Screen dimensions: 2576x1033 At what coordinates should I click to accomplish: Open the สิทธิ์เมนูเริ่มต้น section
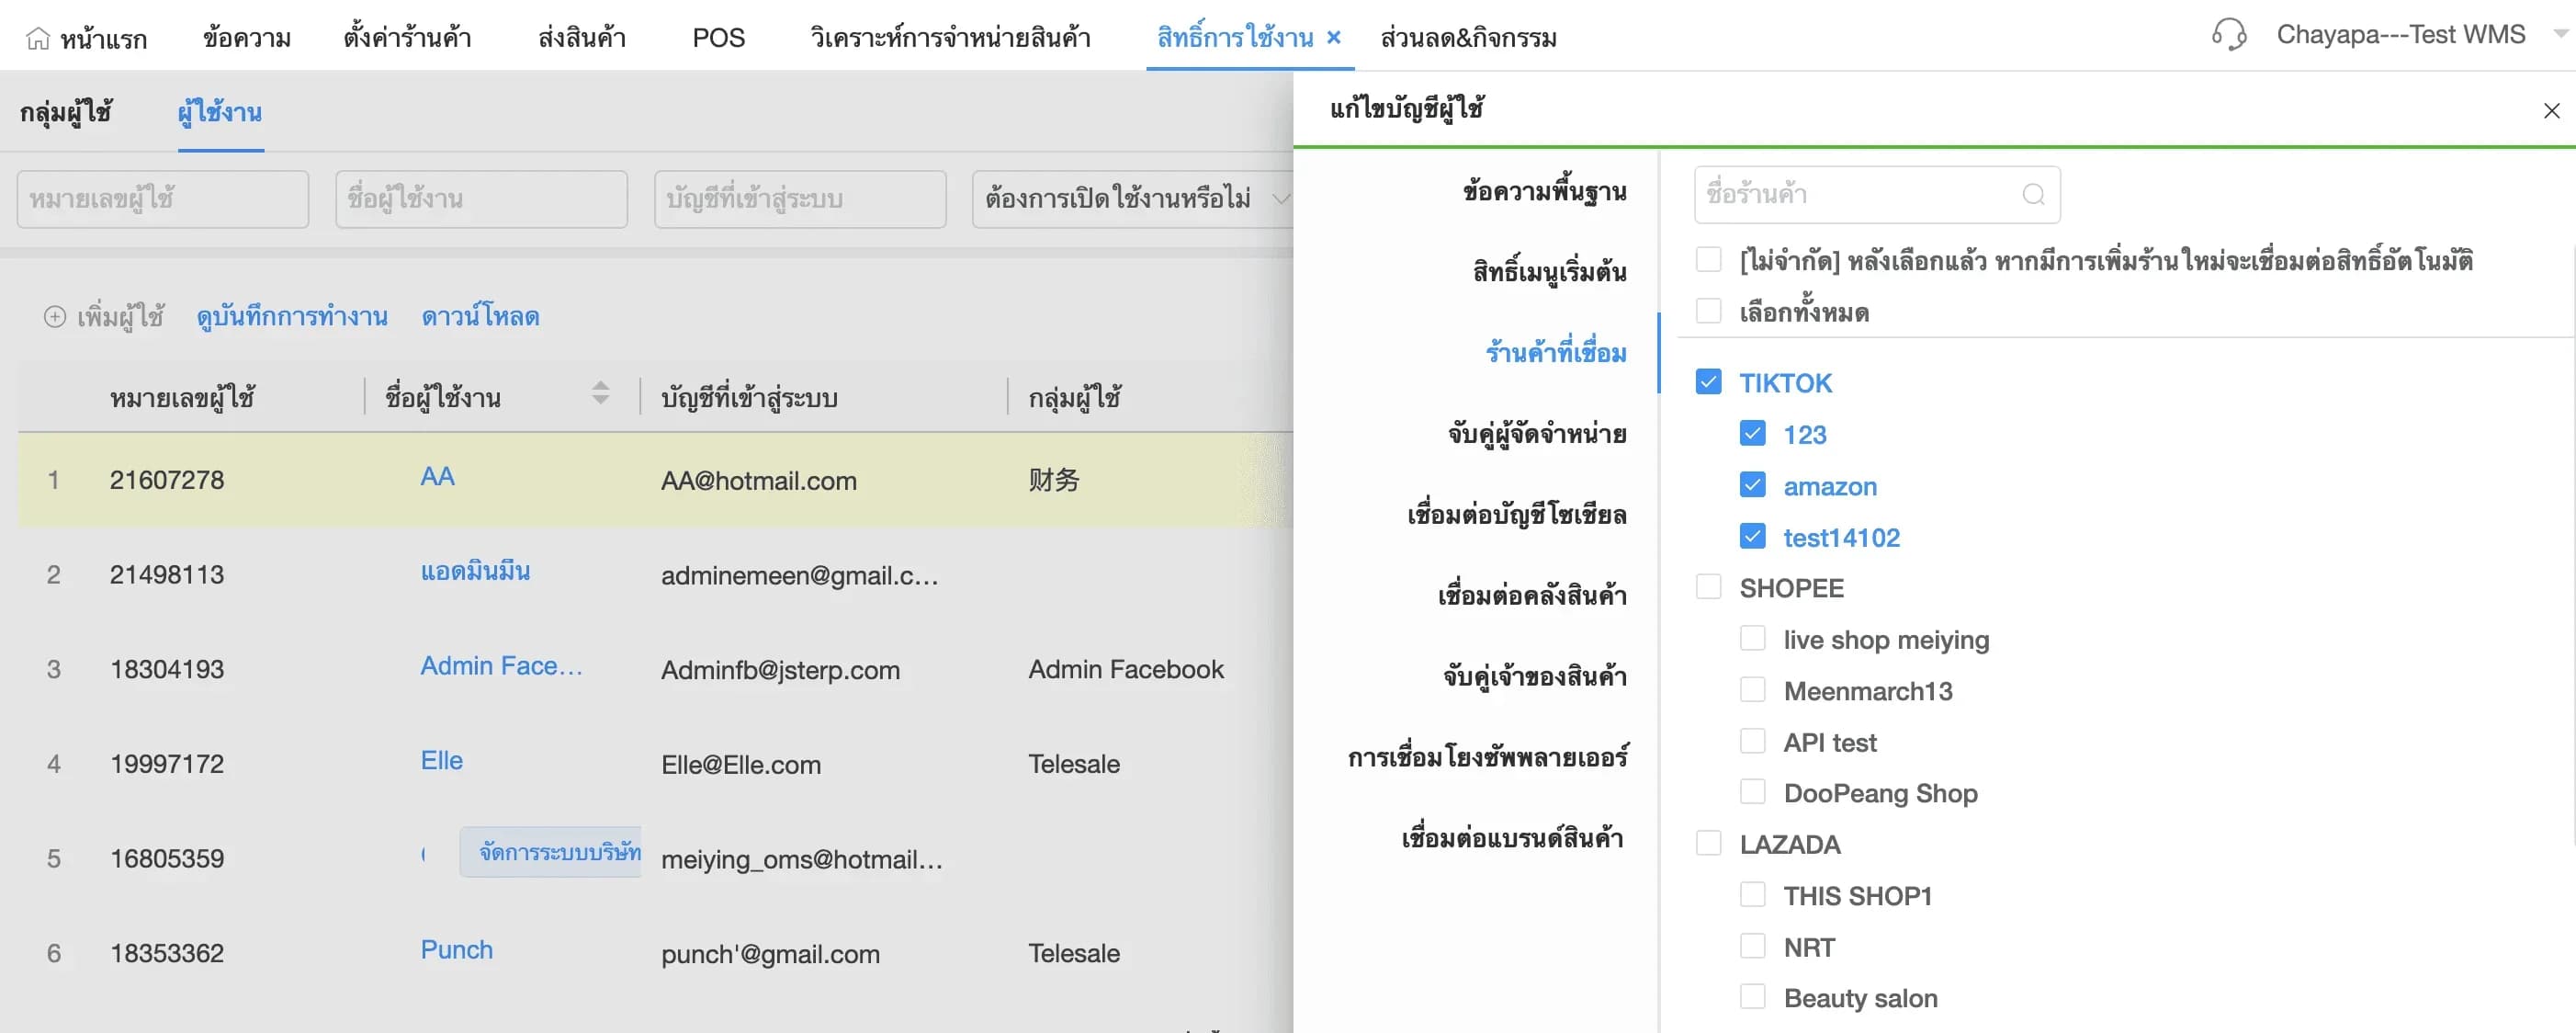click(x=1549, y=271)
